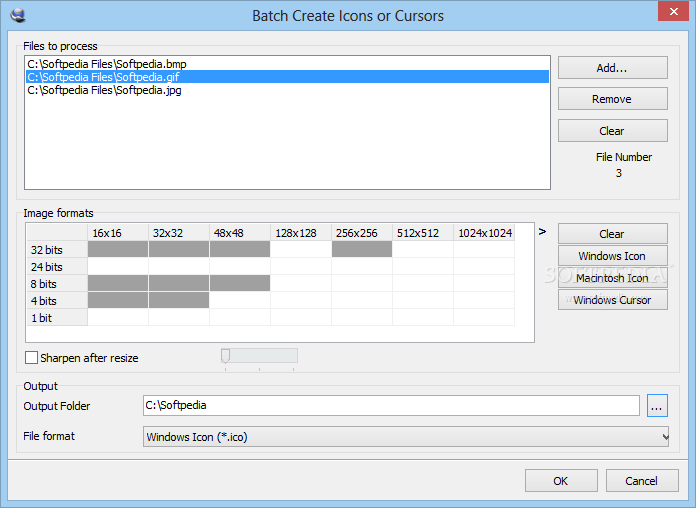Toggle 8 bits 128x128 format cell
The width and height of the screenshot is (696, 508).
301,283
